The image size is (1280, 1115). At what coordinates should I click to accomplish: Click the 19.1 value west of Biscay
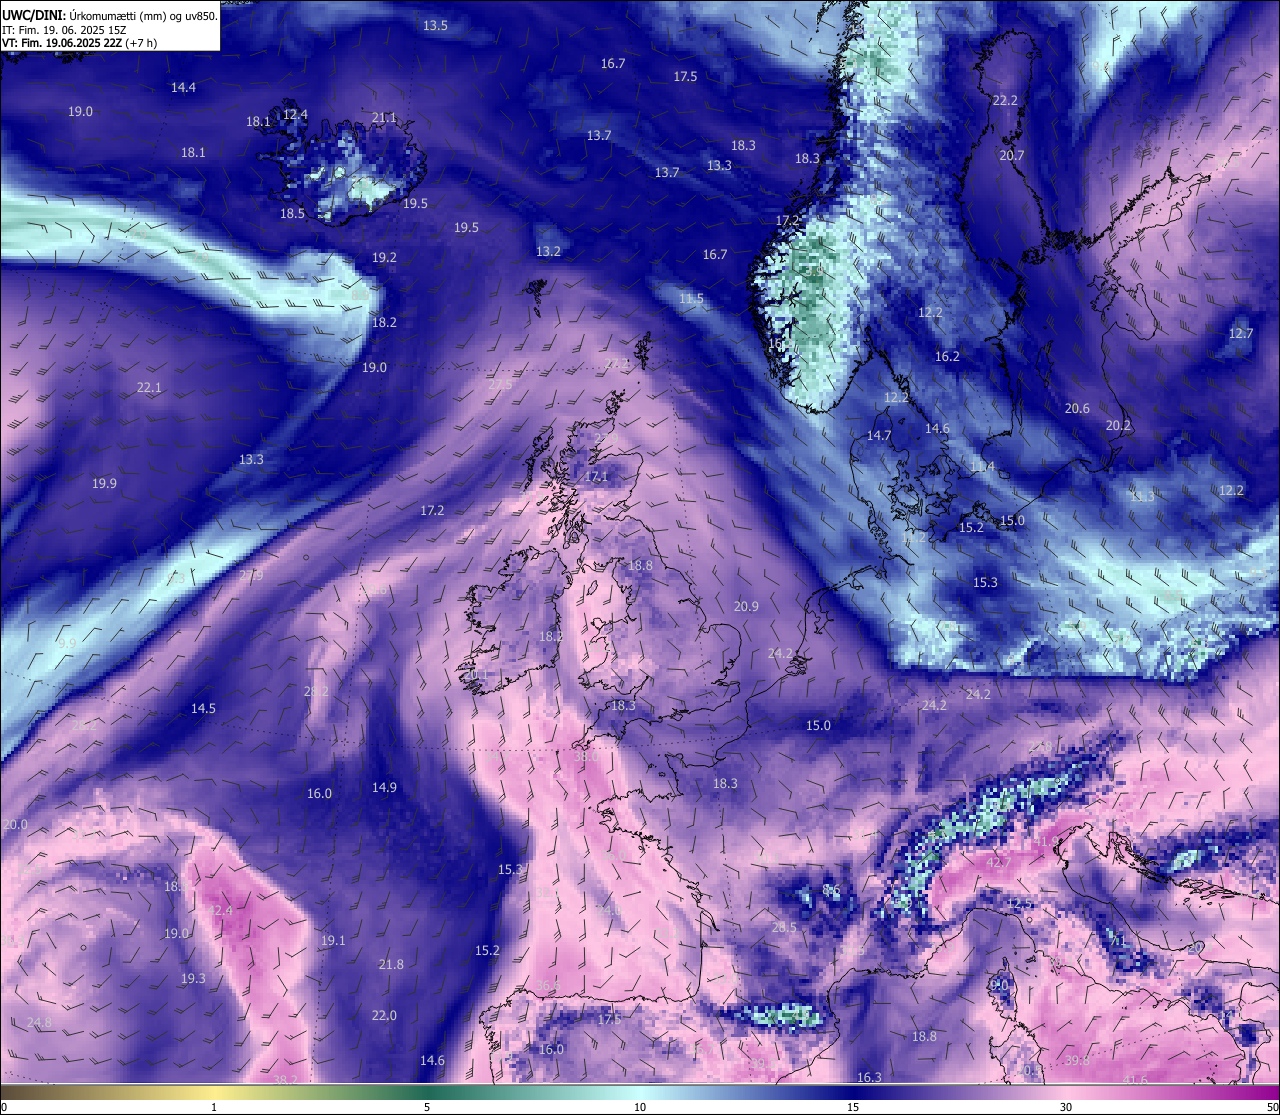(333, 940)
